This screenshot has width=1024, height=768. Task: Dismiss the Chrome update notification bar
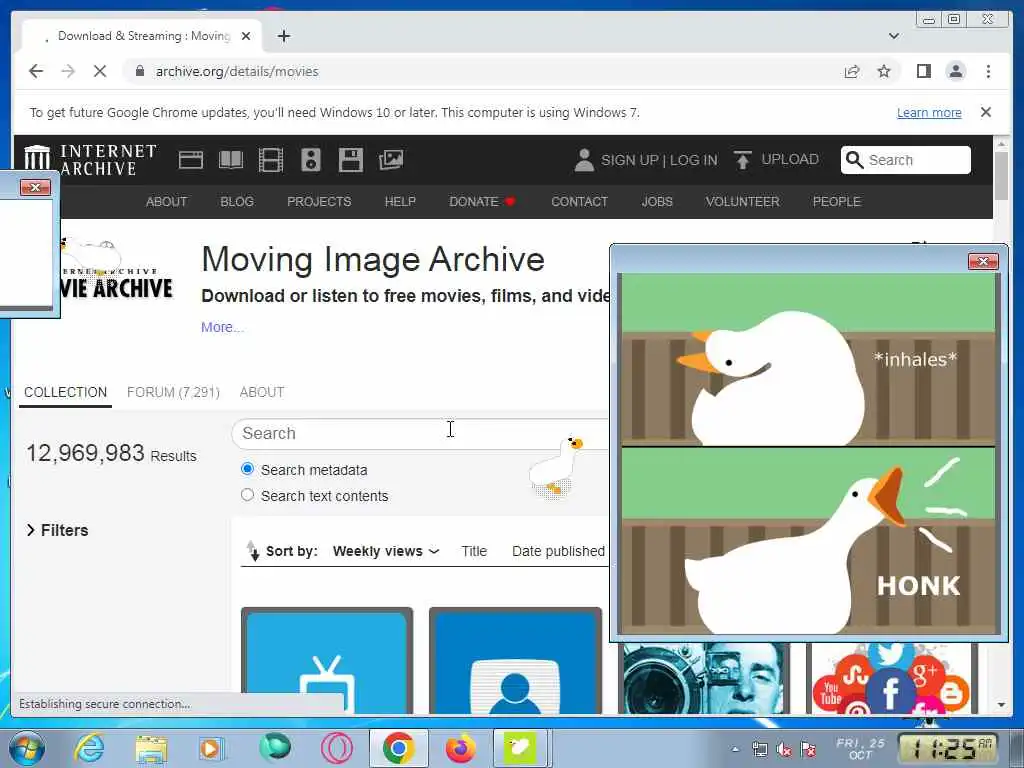click(x=985, y=112)
